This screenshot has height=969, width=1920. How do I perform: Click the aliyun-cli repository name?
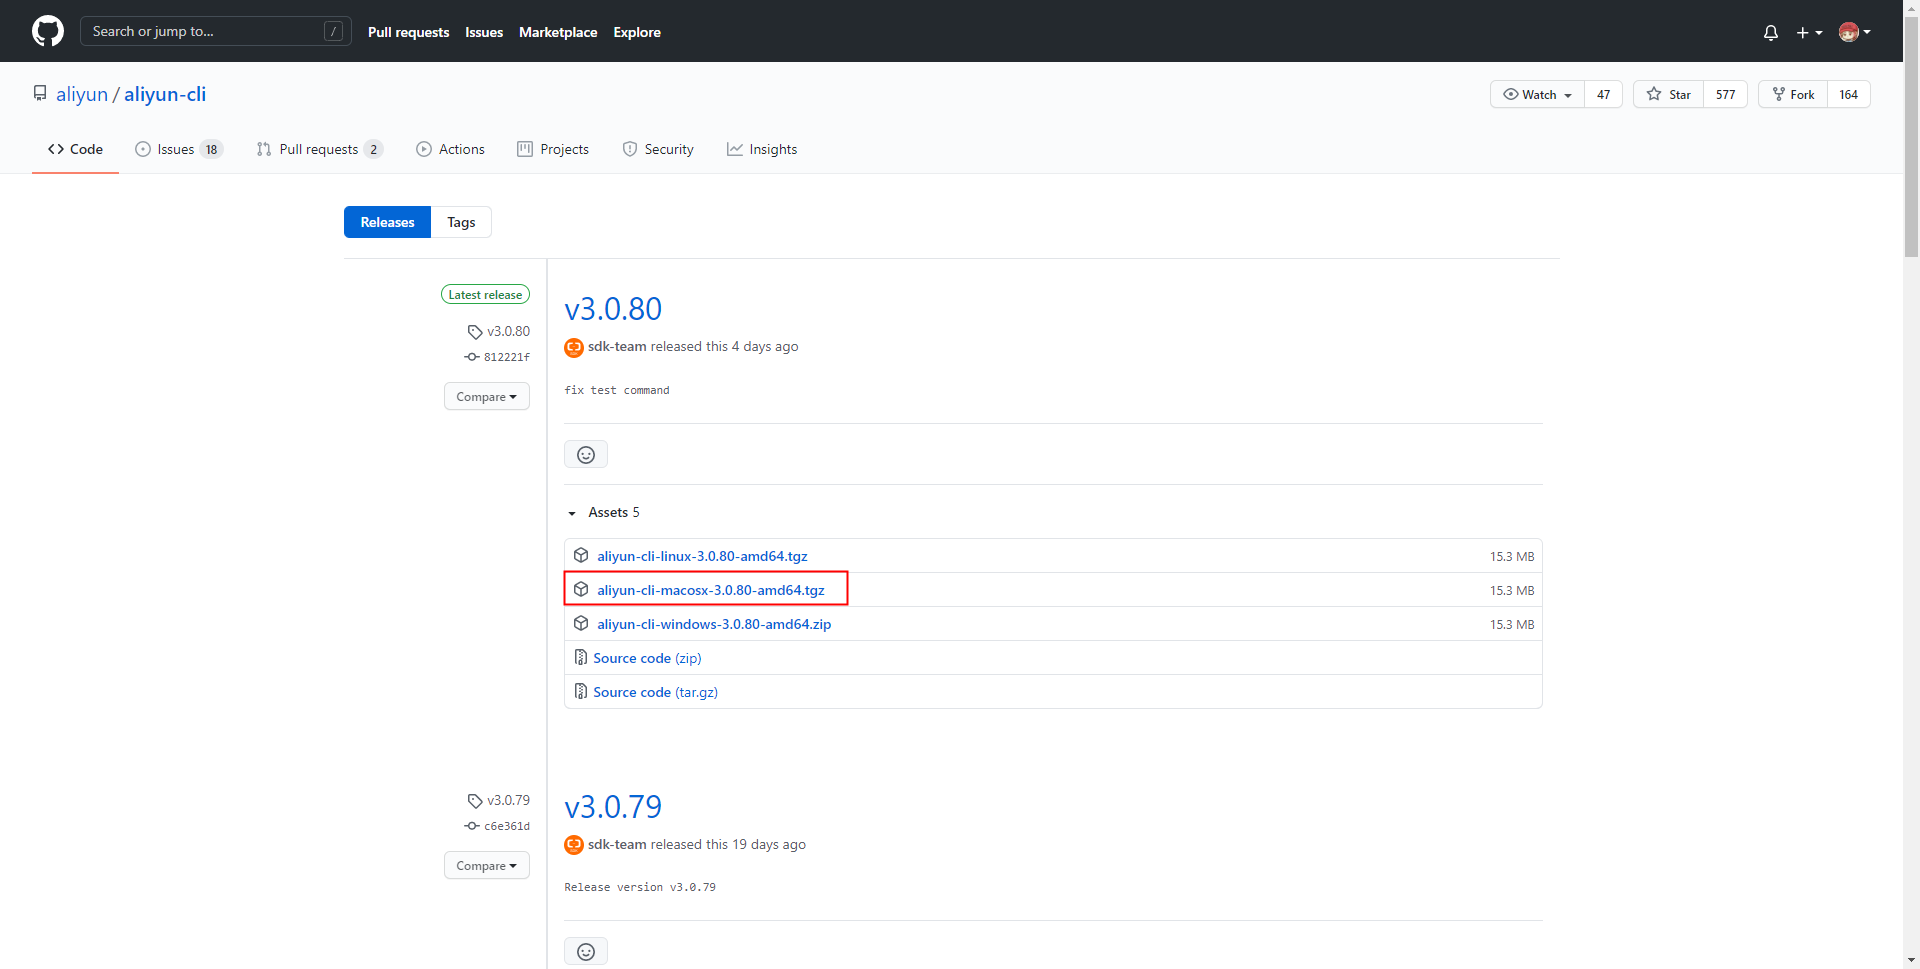[x=165, y=94]
